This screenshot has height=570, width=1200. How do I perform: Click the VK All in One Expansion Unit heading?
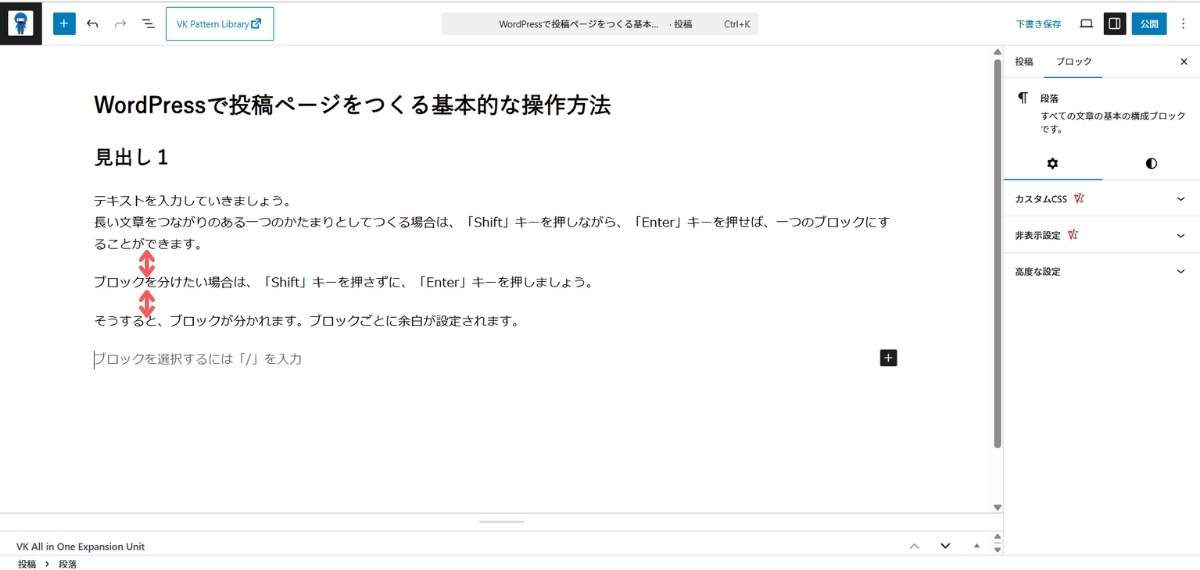81,547
